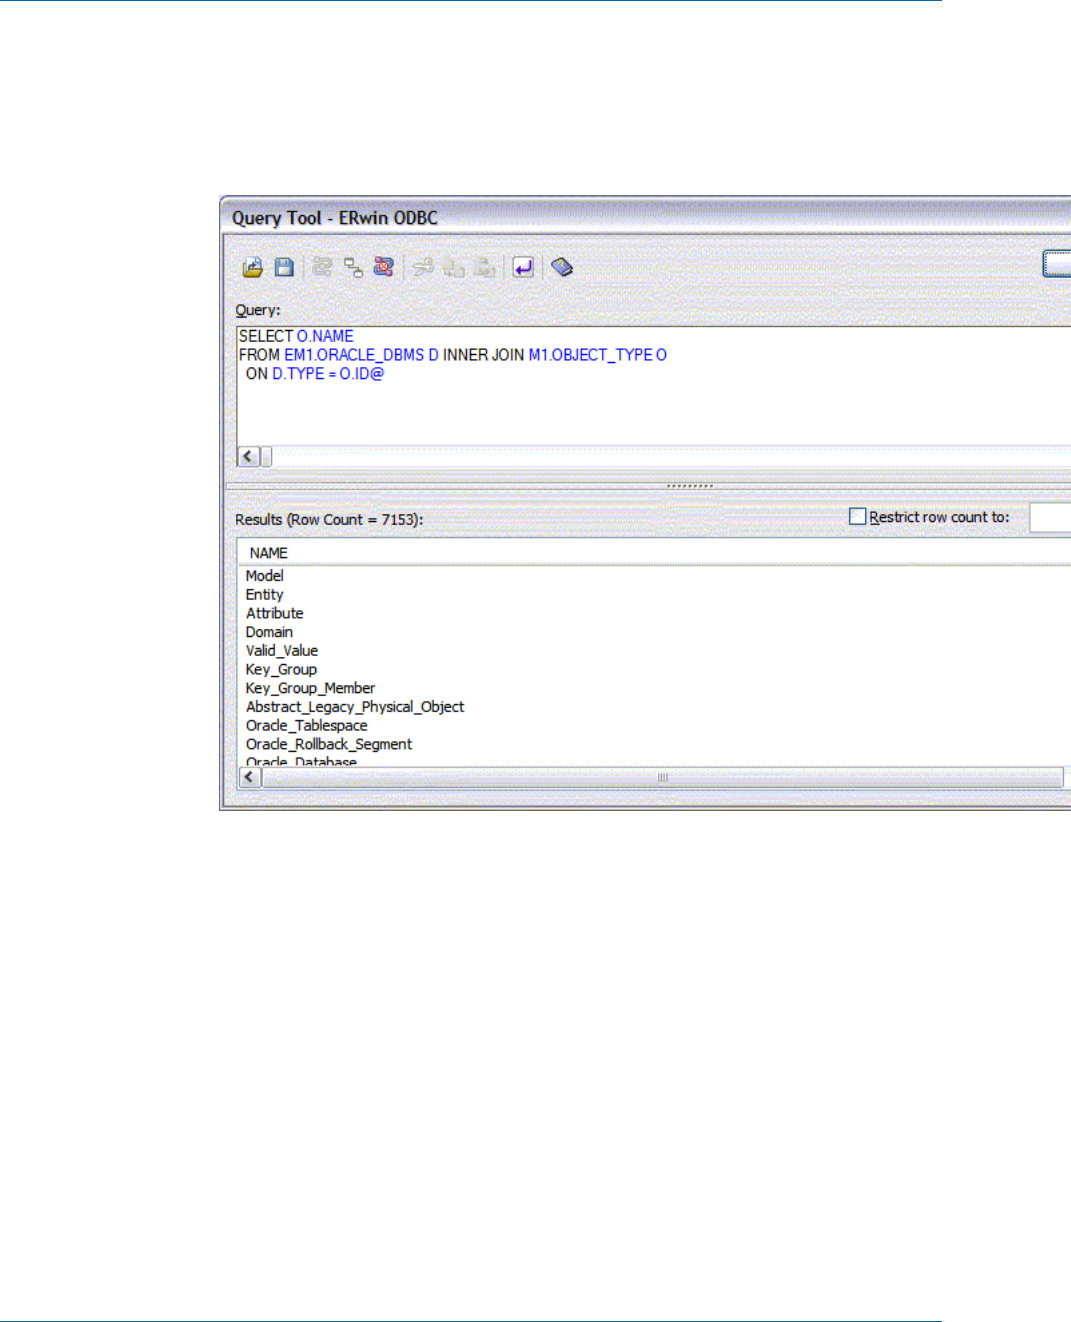1071x1322 pixels.
Task: Click inside the Query text editor
Action: tap(654, 386)
